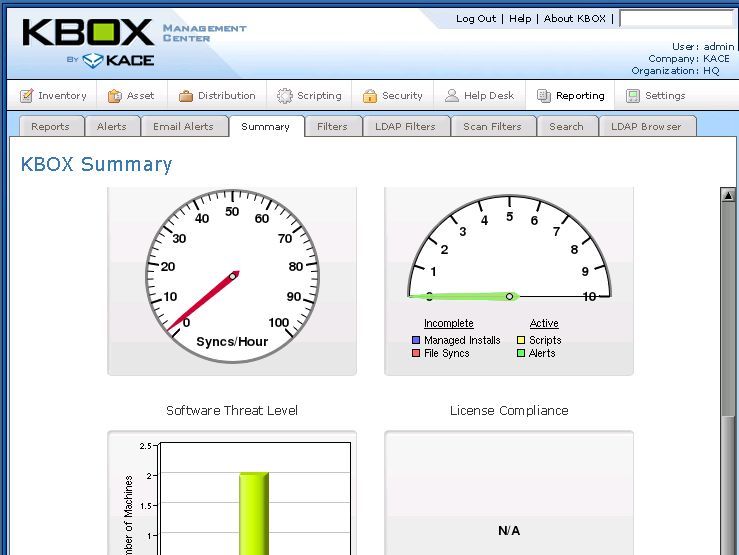Image resolution: width=739 pixels, height=555 pixels.
Task: Open the Inventory menu
Action: tap(53, 96)
